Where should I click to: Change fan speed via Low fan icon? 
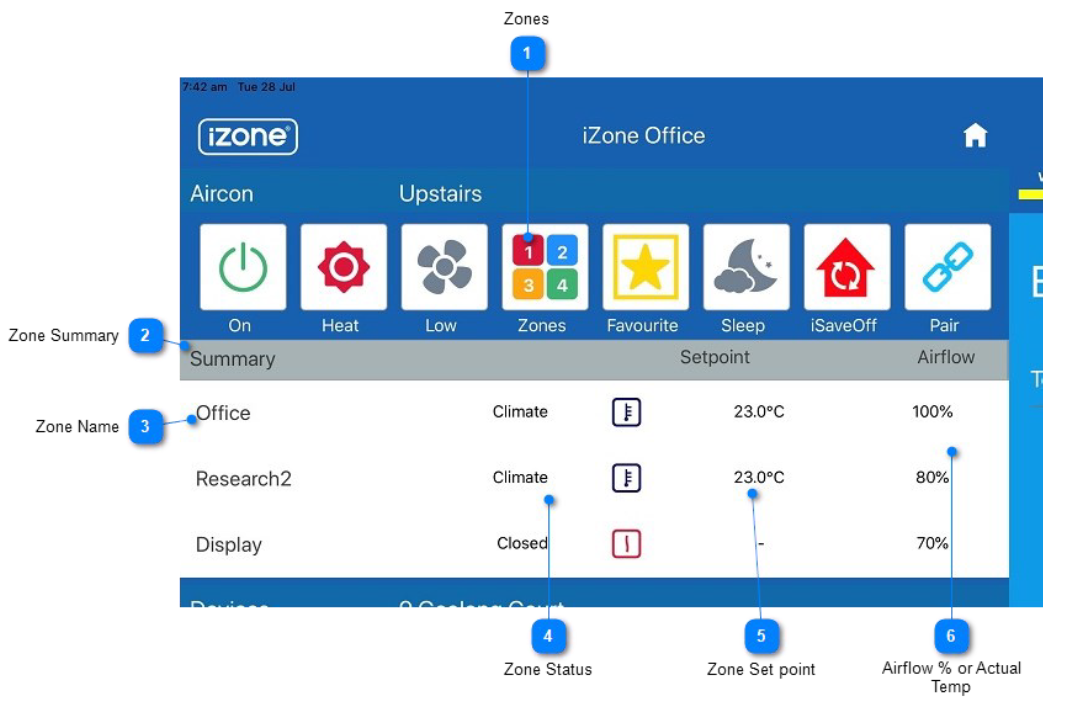pyautogui.click(x=444, y=267)
